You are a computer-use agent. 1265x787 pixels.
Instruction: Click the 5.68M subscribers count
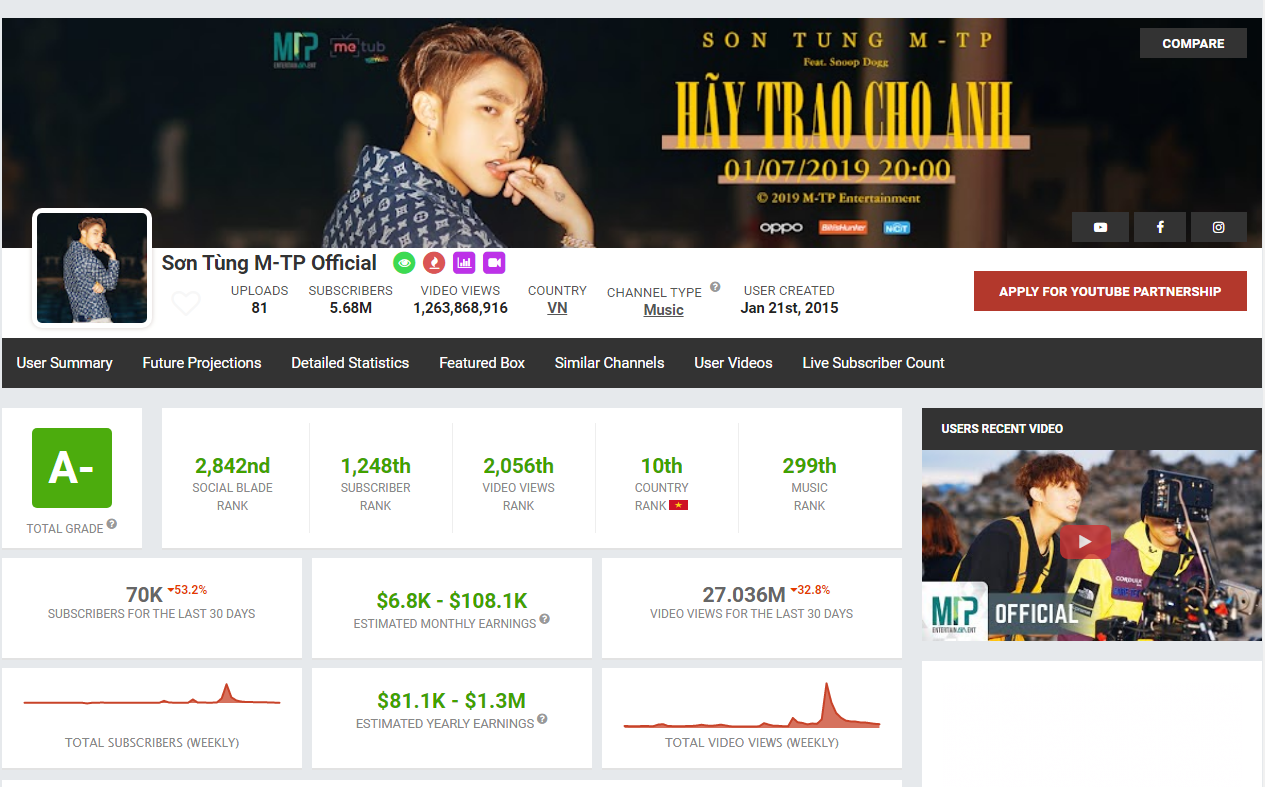click(350, 308)
